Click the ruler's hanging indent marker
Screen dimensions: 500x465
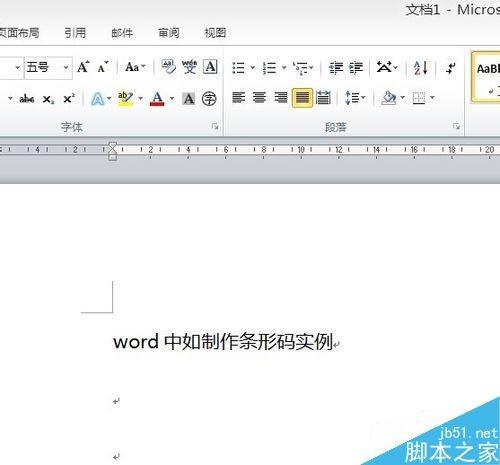(113, 152)
